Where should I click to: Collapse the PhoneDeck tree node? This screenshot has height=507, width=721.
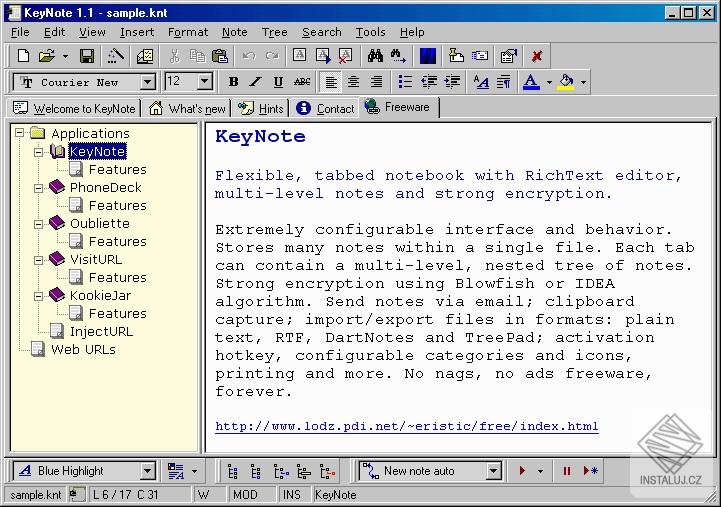pos(38,188)
